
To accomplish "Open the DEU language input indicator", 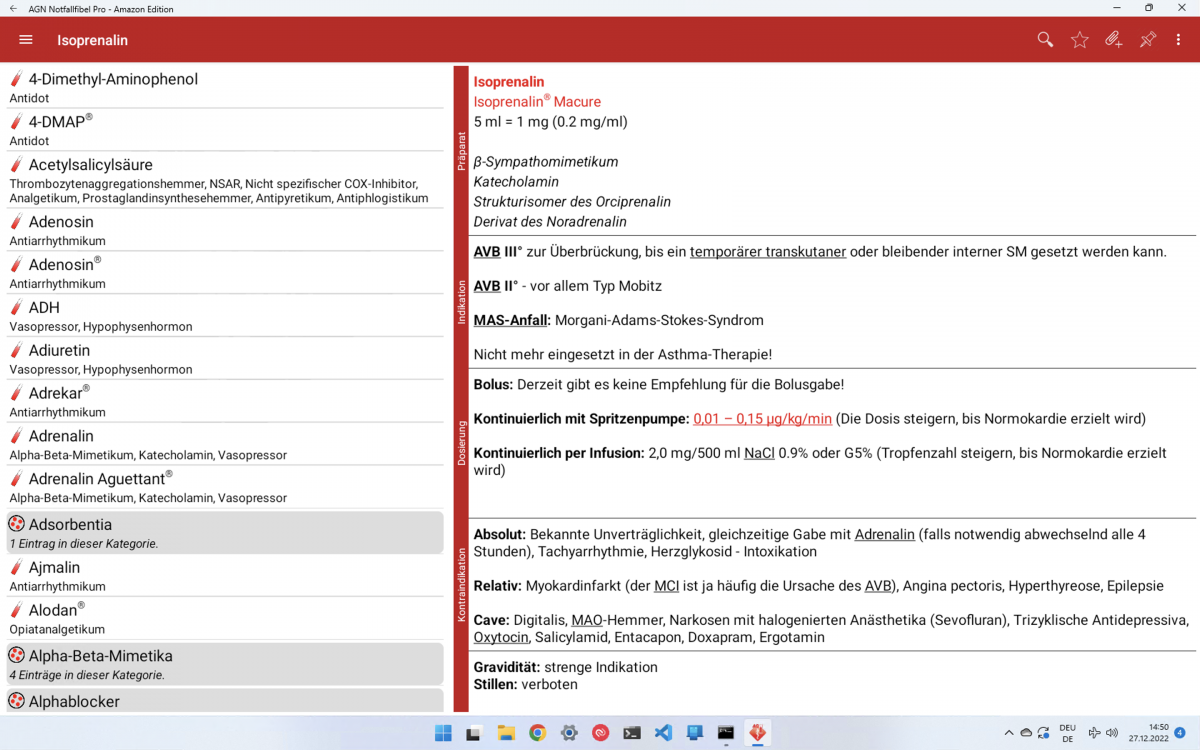I will pos(1067,733).
